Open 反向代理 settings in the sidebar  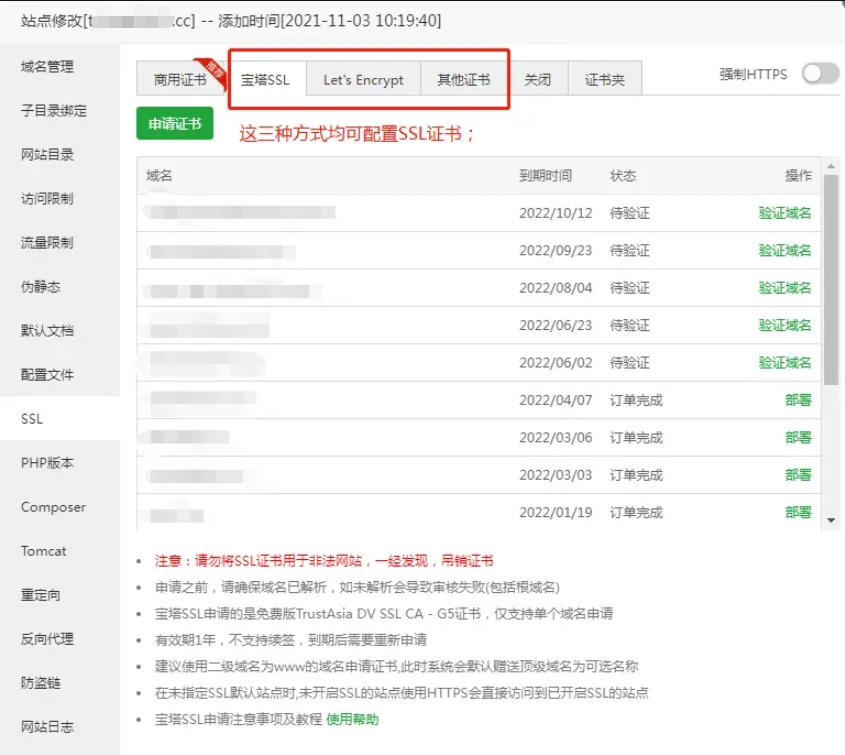point(47,639)
